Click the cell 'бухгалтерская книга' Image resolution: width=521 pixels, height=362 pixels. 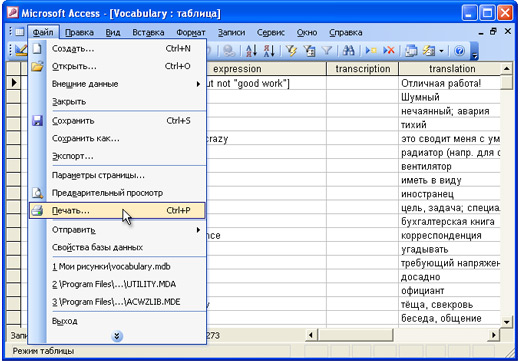click(449, 221)
